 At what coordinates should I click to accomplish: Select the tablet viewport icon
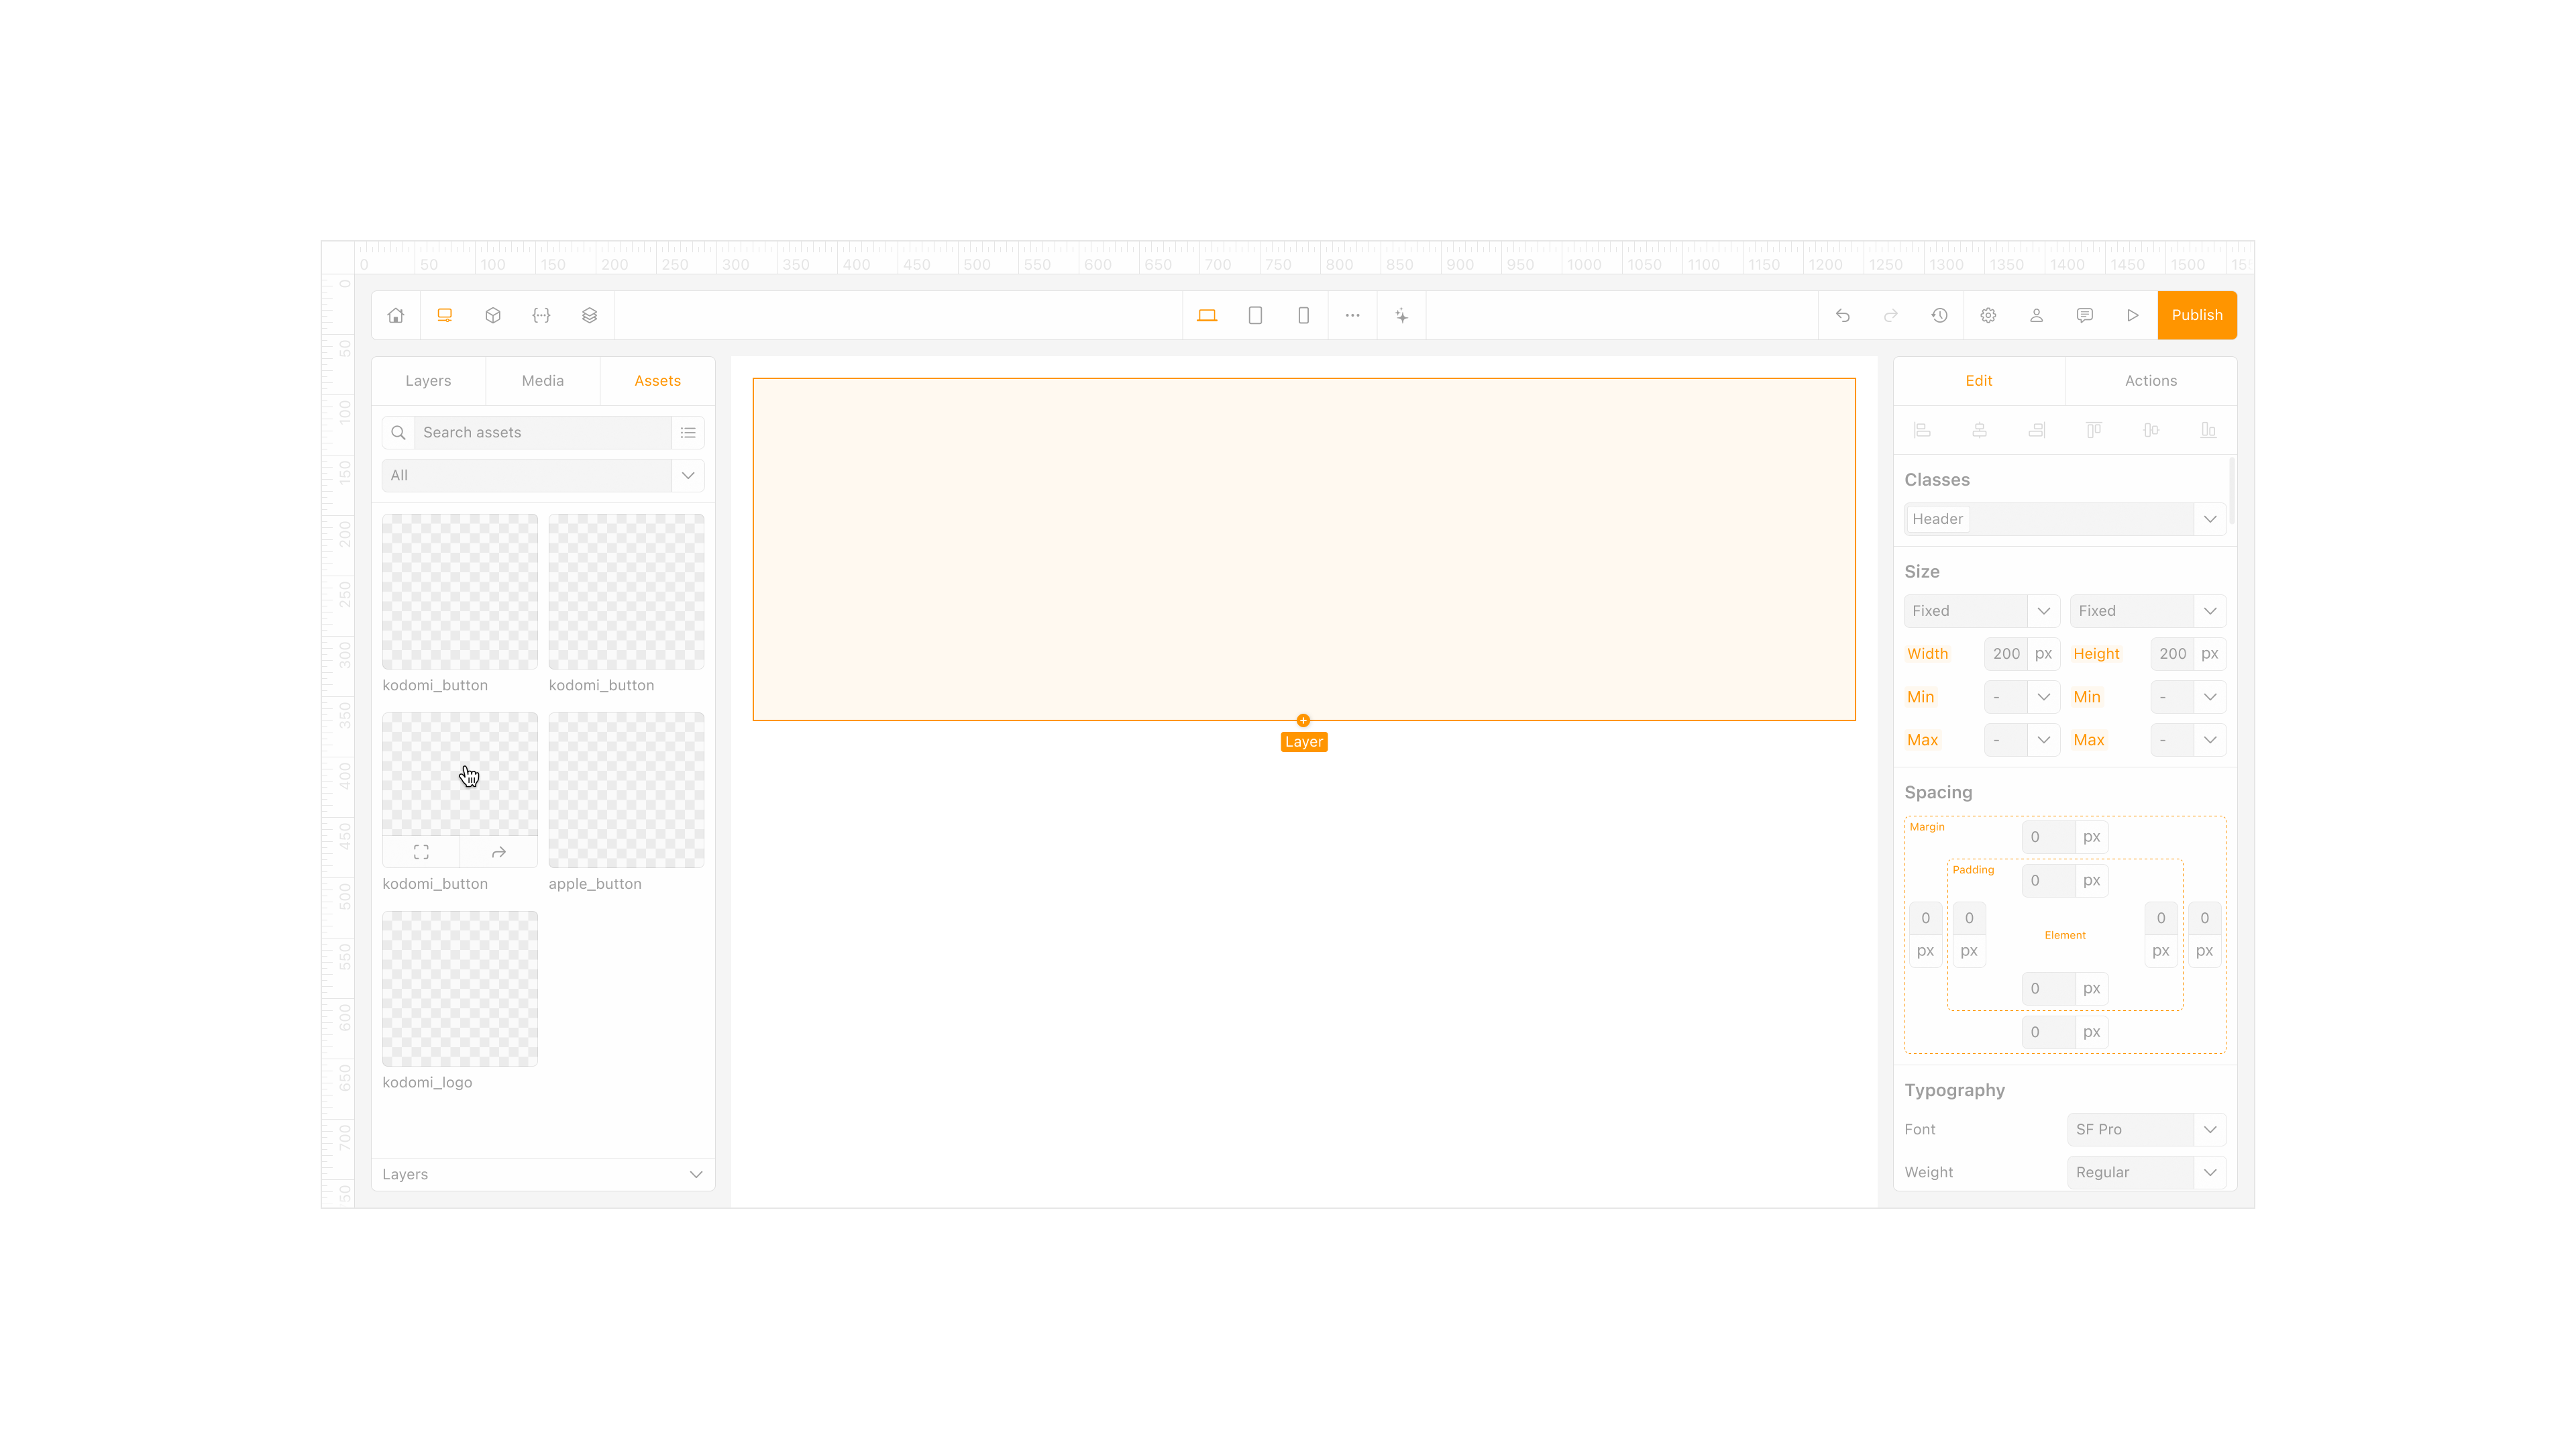1255,315
